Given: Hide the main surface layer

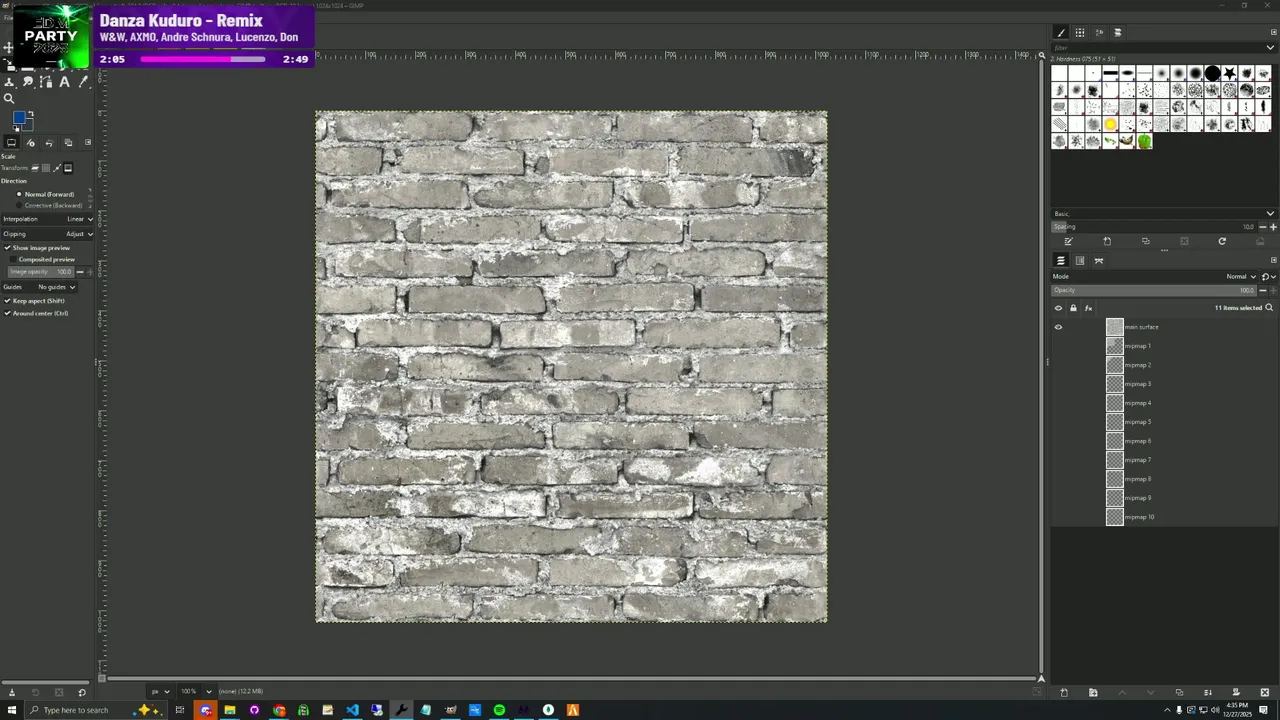Looking at the screenshot, I should pos(1058,327).
